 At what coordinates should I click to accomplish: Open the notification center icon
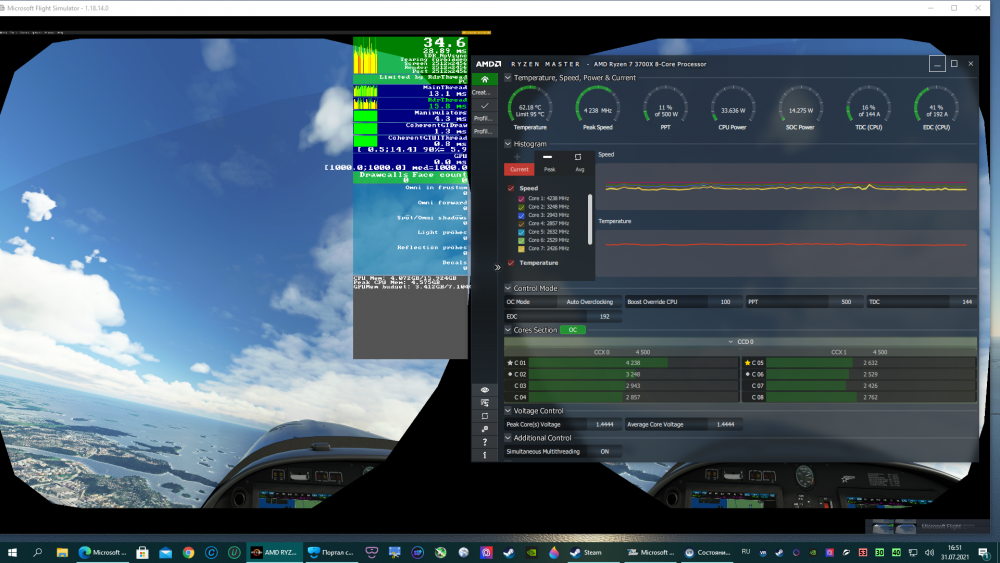(x=983, y=553)
